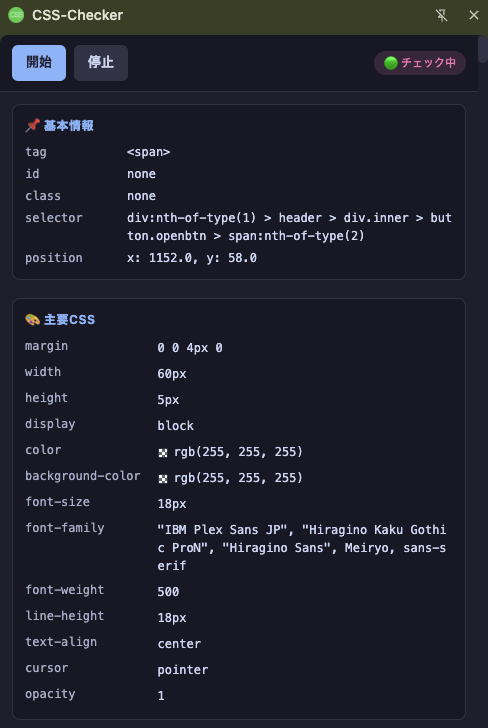Click the green status dot indicator
The image size is (488, 728).
391,63
